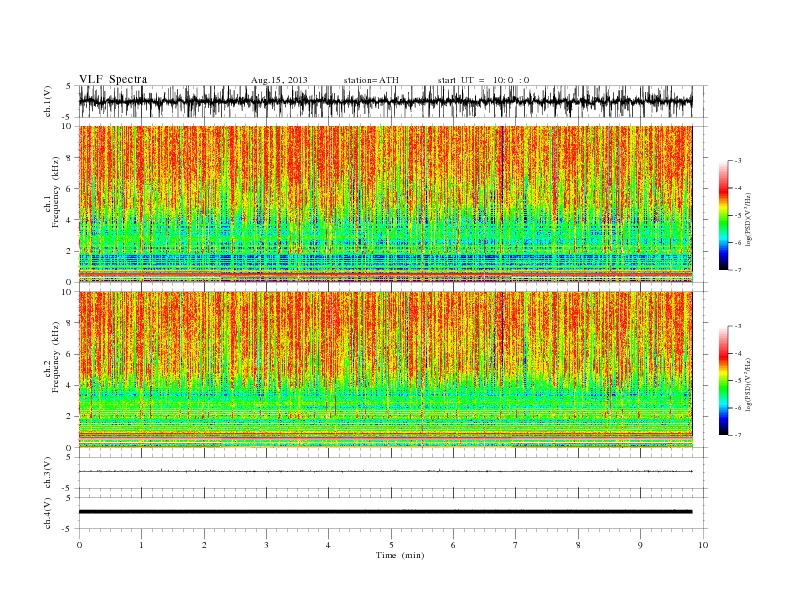Click the "Time (min)" axis label
Screen dimensions: 792x612
[400, 555]
